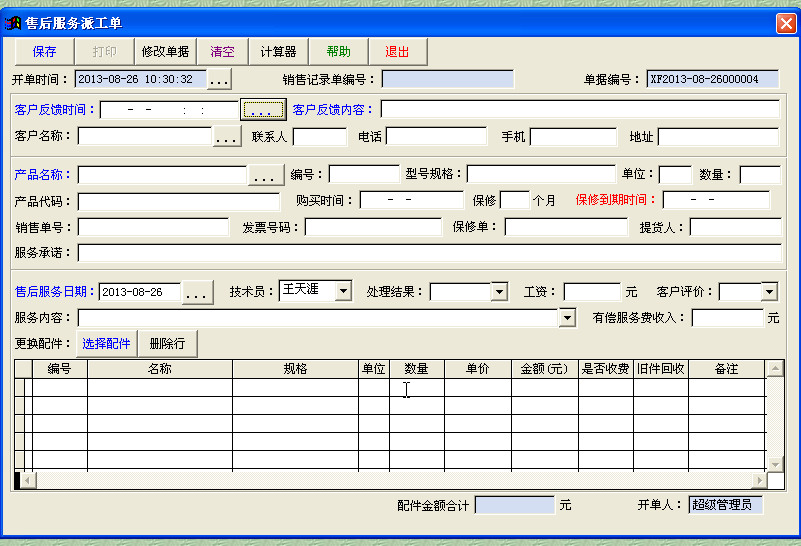Open product lookup next to 产品名称
Image resolution: width=801 pixels, height=546 pixels.
click(x=266, y=175)
